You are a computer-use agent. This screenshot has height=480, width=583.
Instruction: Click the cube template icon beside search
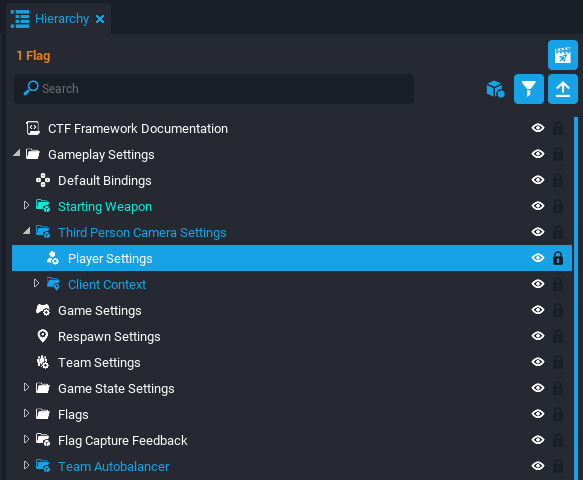(x=495, y=89)
